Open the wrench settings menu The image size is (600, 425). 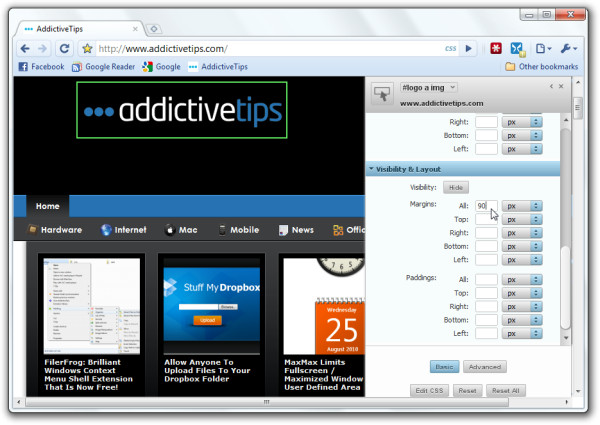[x=569, y=49]
